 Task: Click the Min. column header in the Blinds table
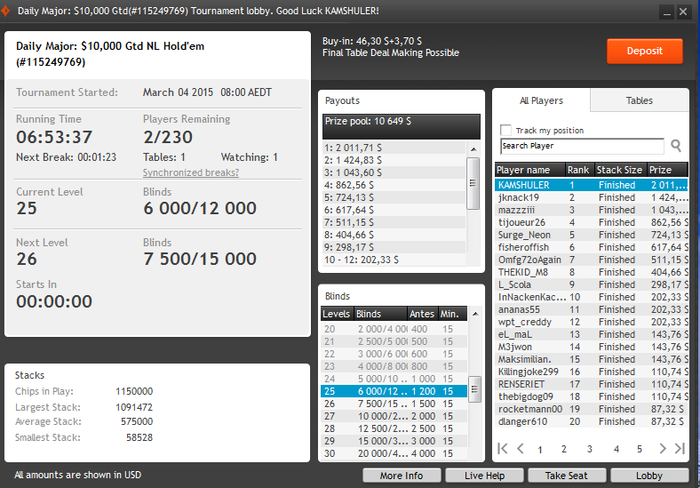click(x=452, y=314)
